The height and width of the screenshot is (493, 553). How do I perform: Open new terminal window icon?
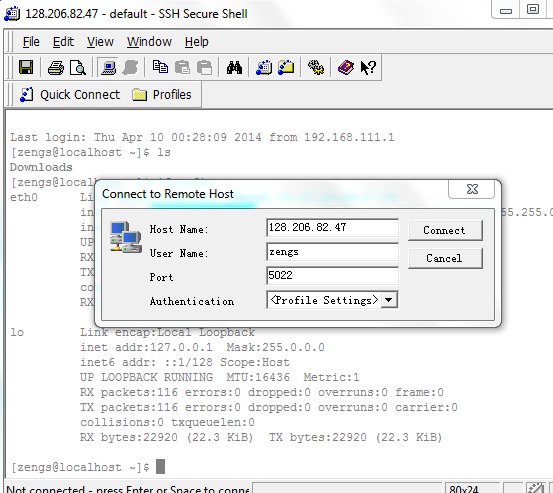pos(264,67)
